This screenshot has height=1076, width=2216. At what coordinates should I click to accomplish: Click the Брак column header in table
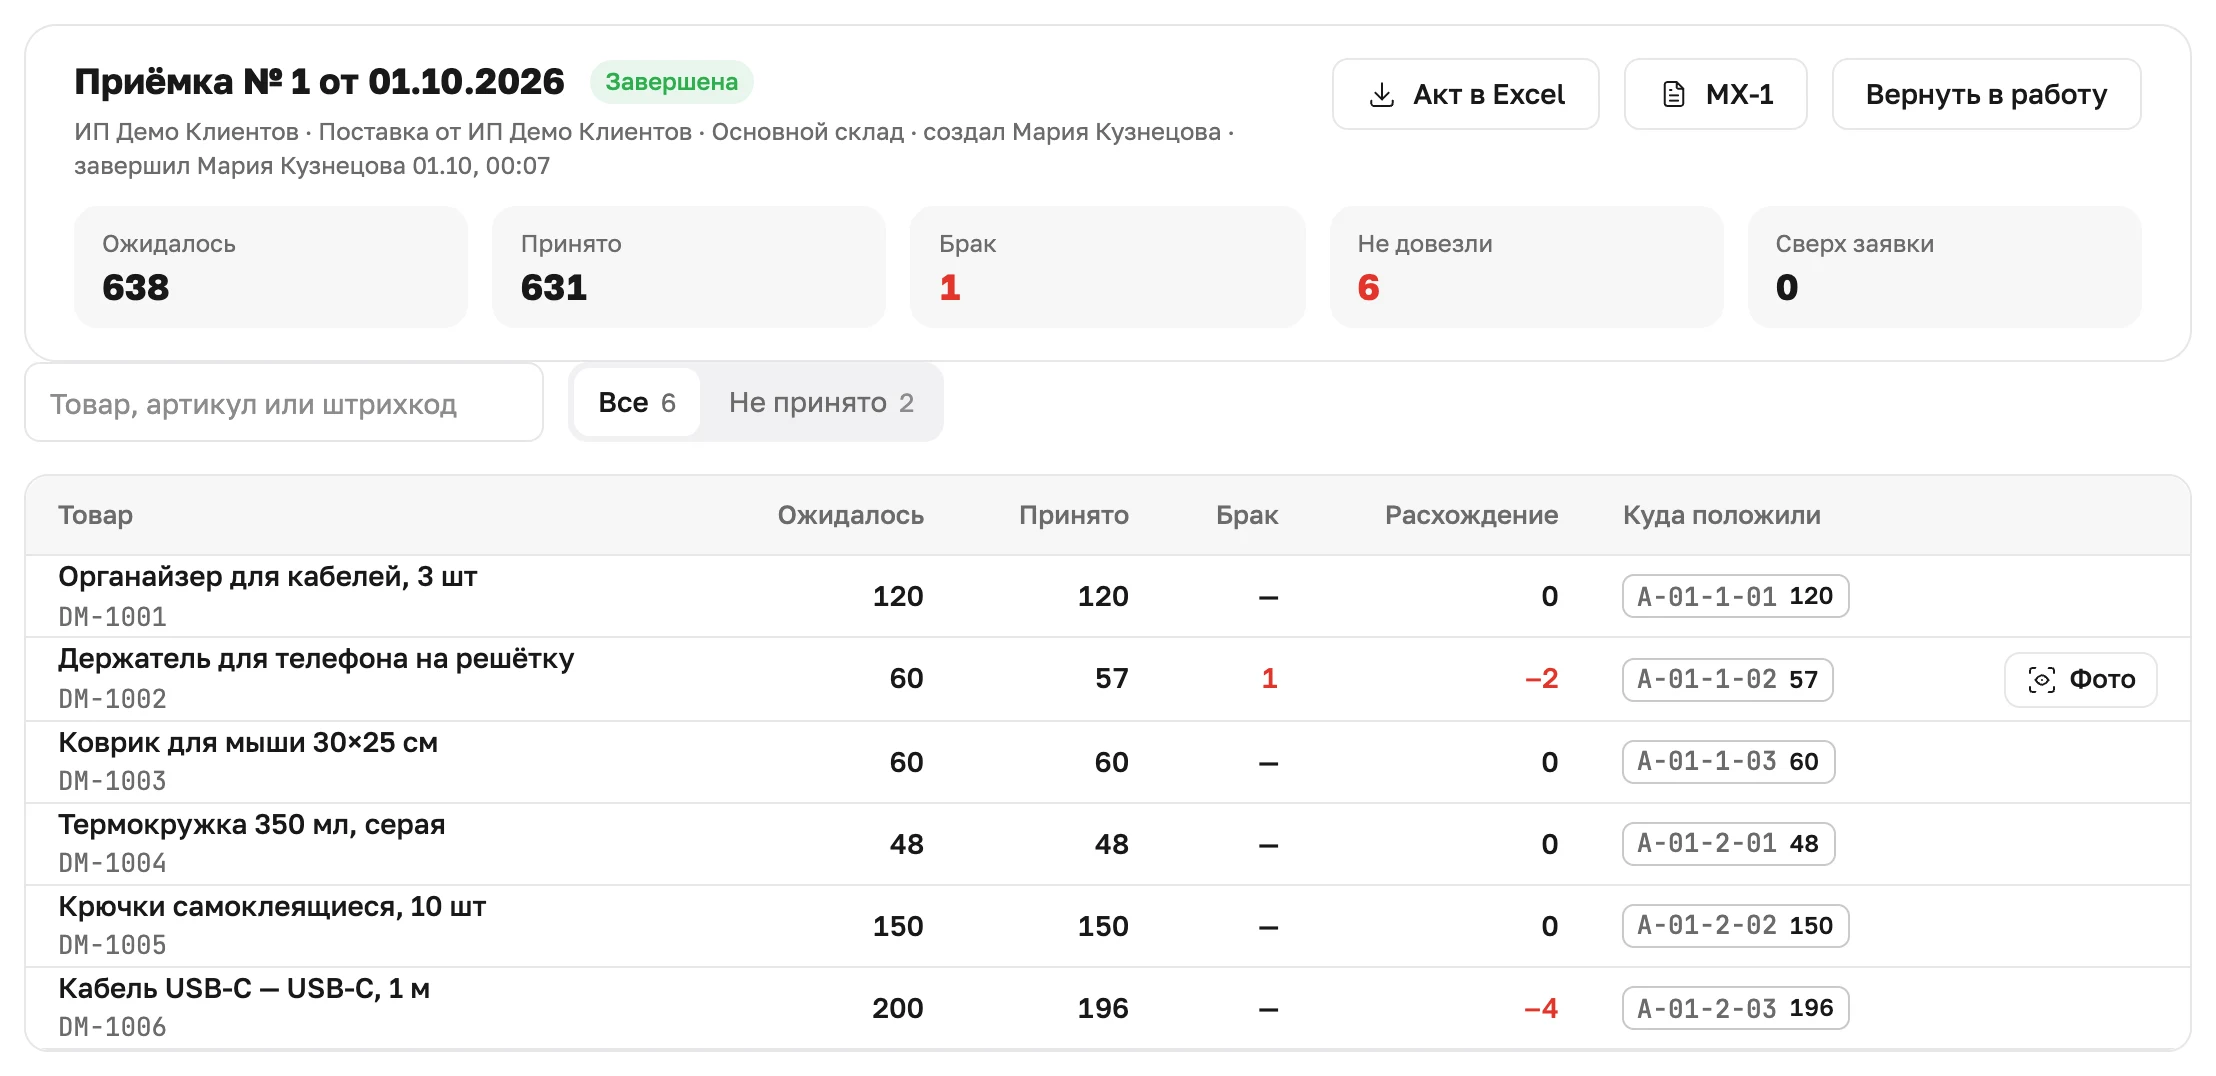[1247, 515]
